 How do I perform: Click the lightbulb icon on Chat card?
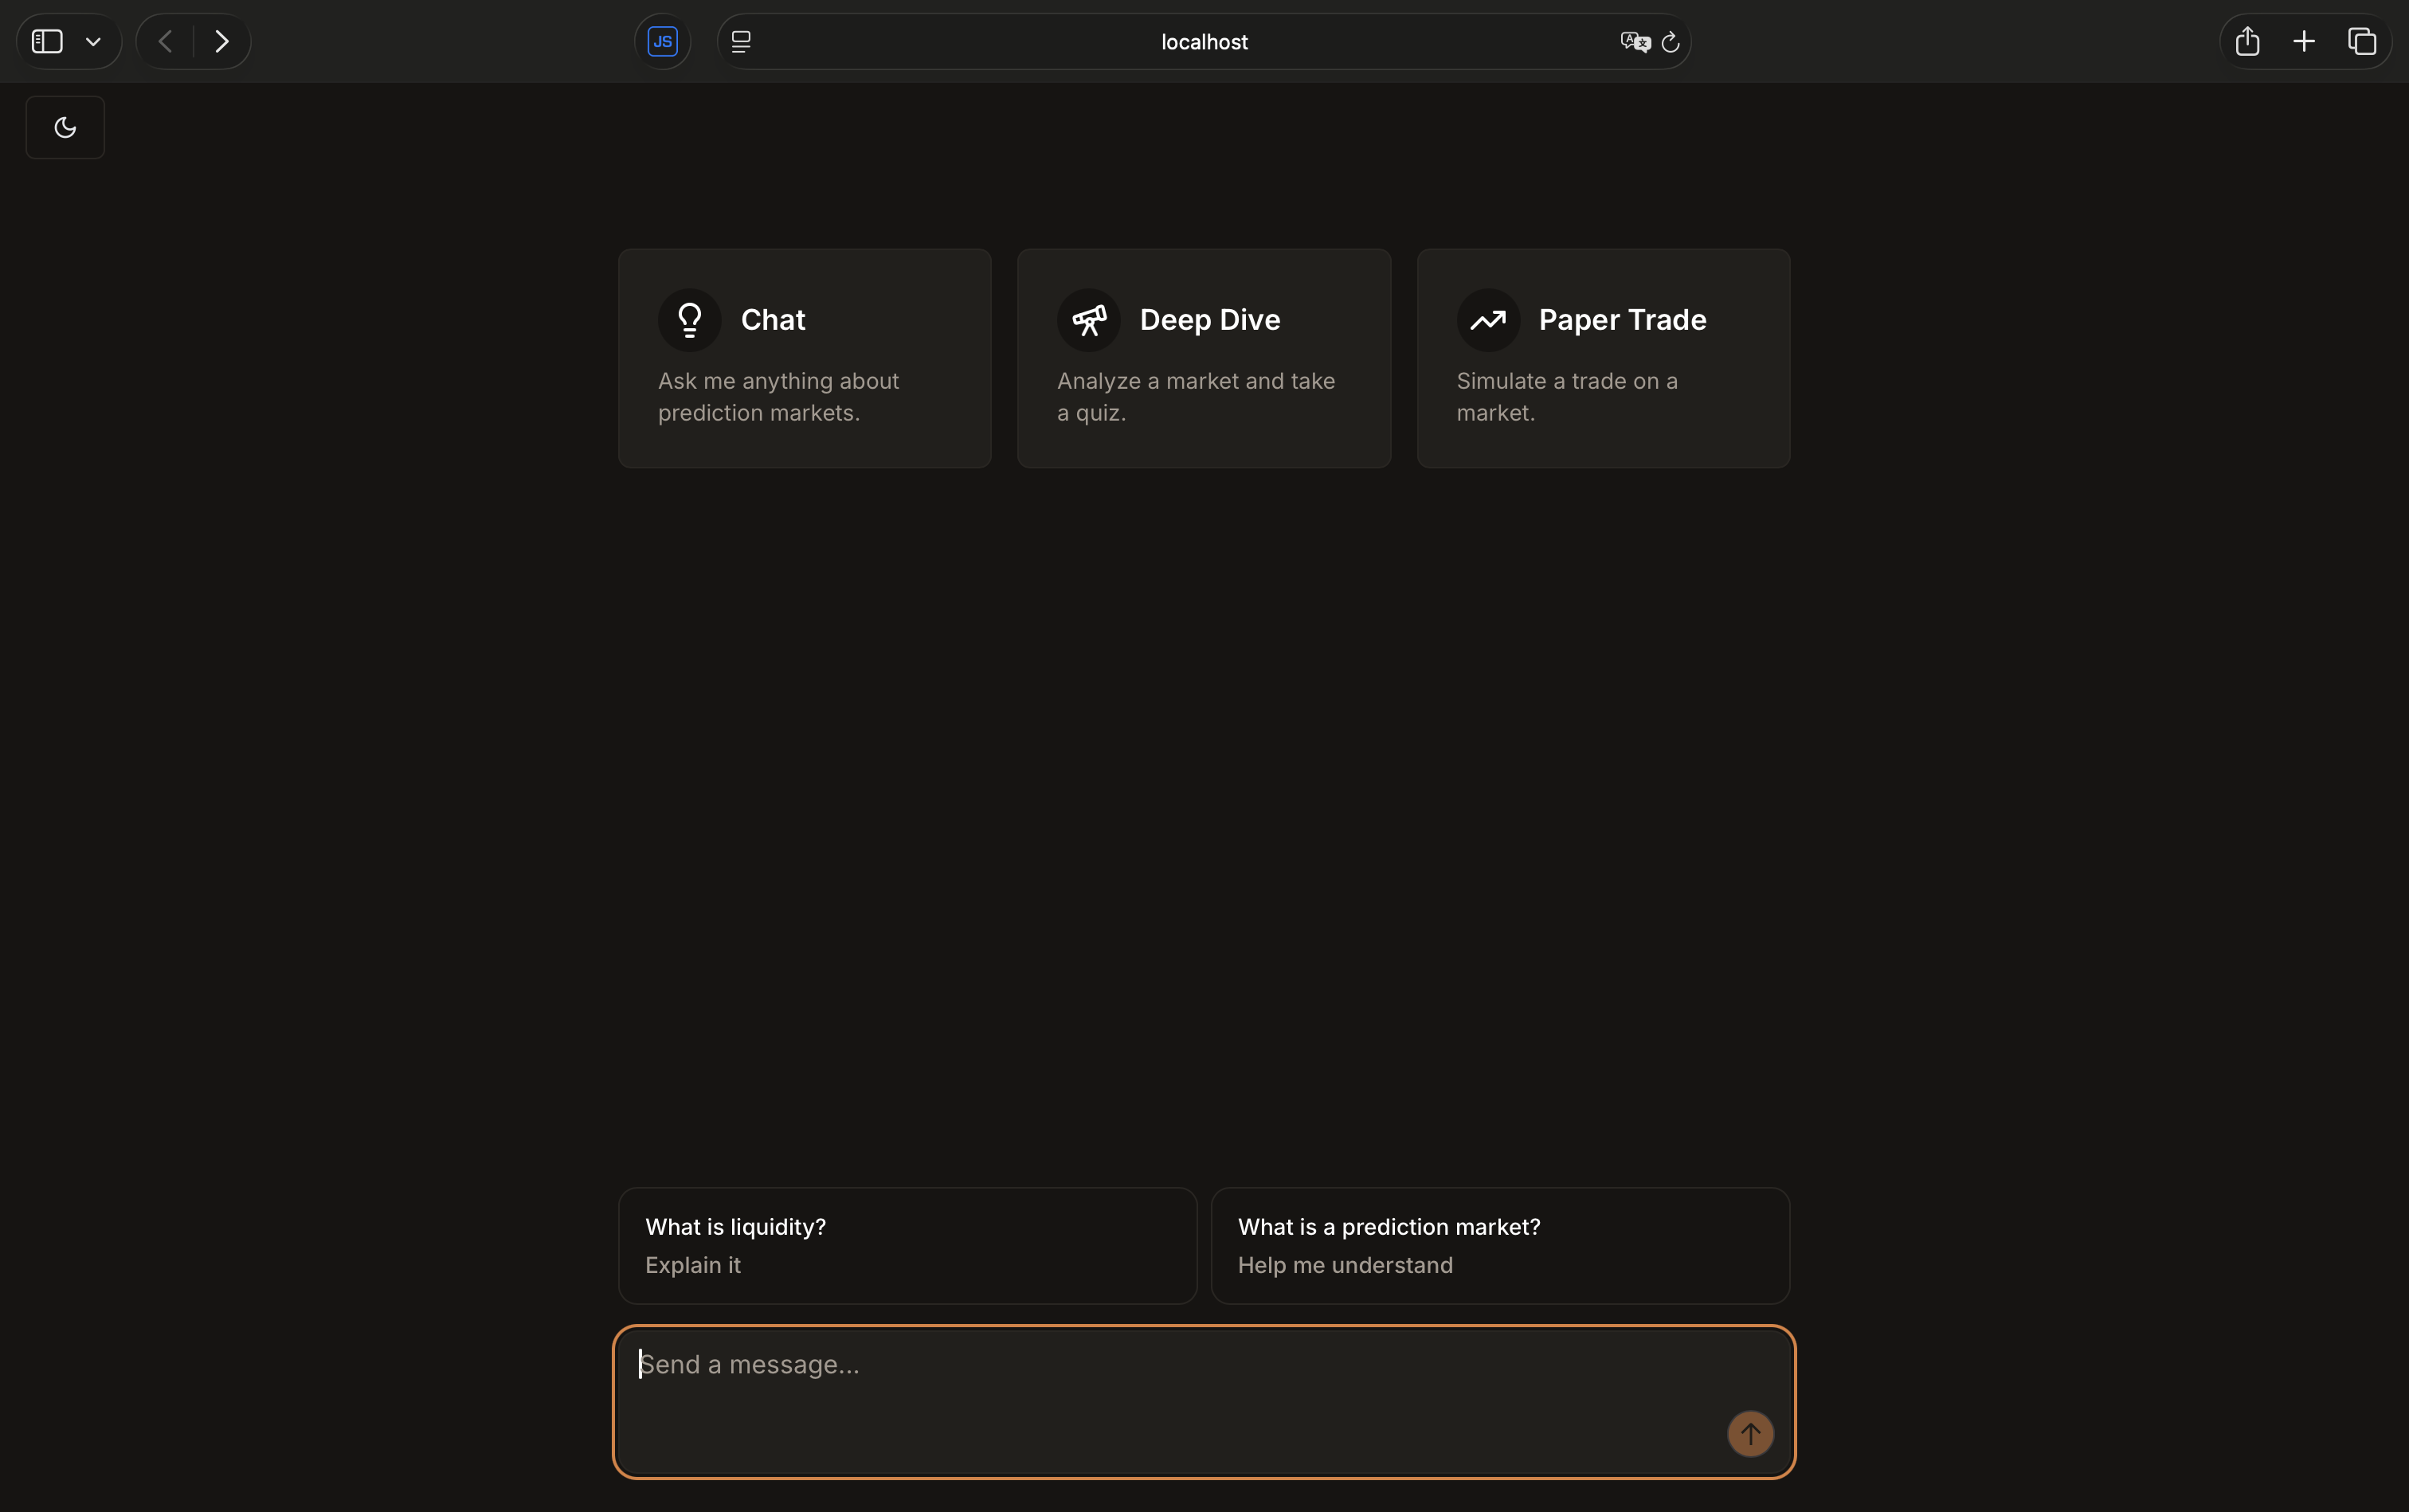coord(689,320)
